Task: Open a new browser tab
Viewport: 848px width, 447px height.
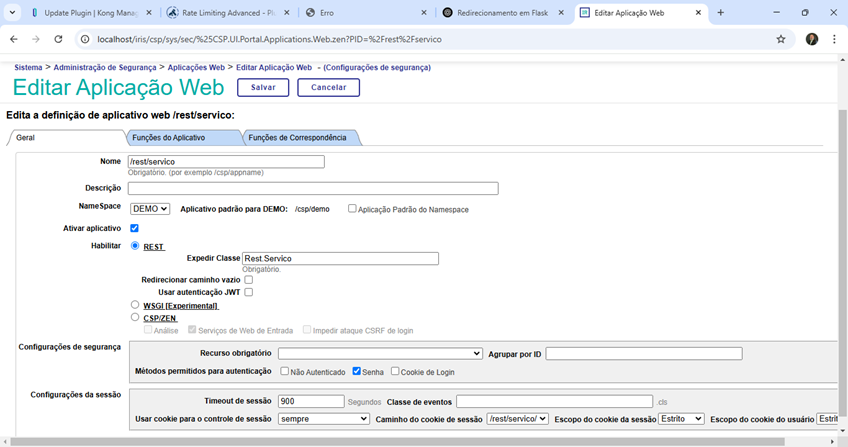Action: tap(721, 12)
